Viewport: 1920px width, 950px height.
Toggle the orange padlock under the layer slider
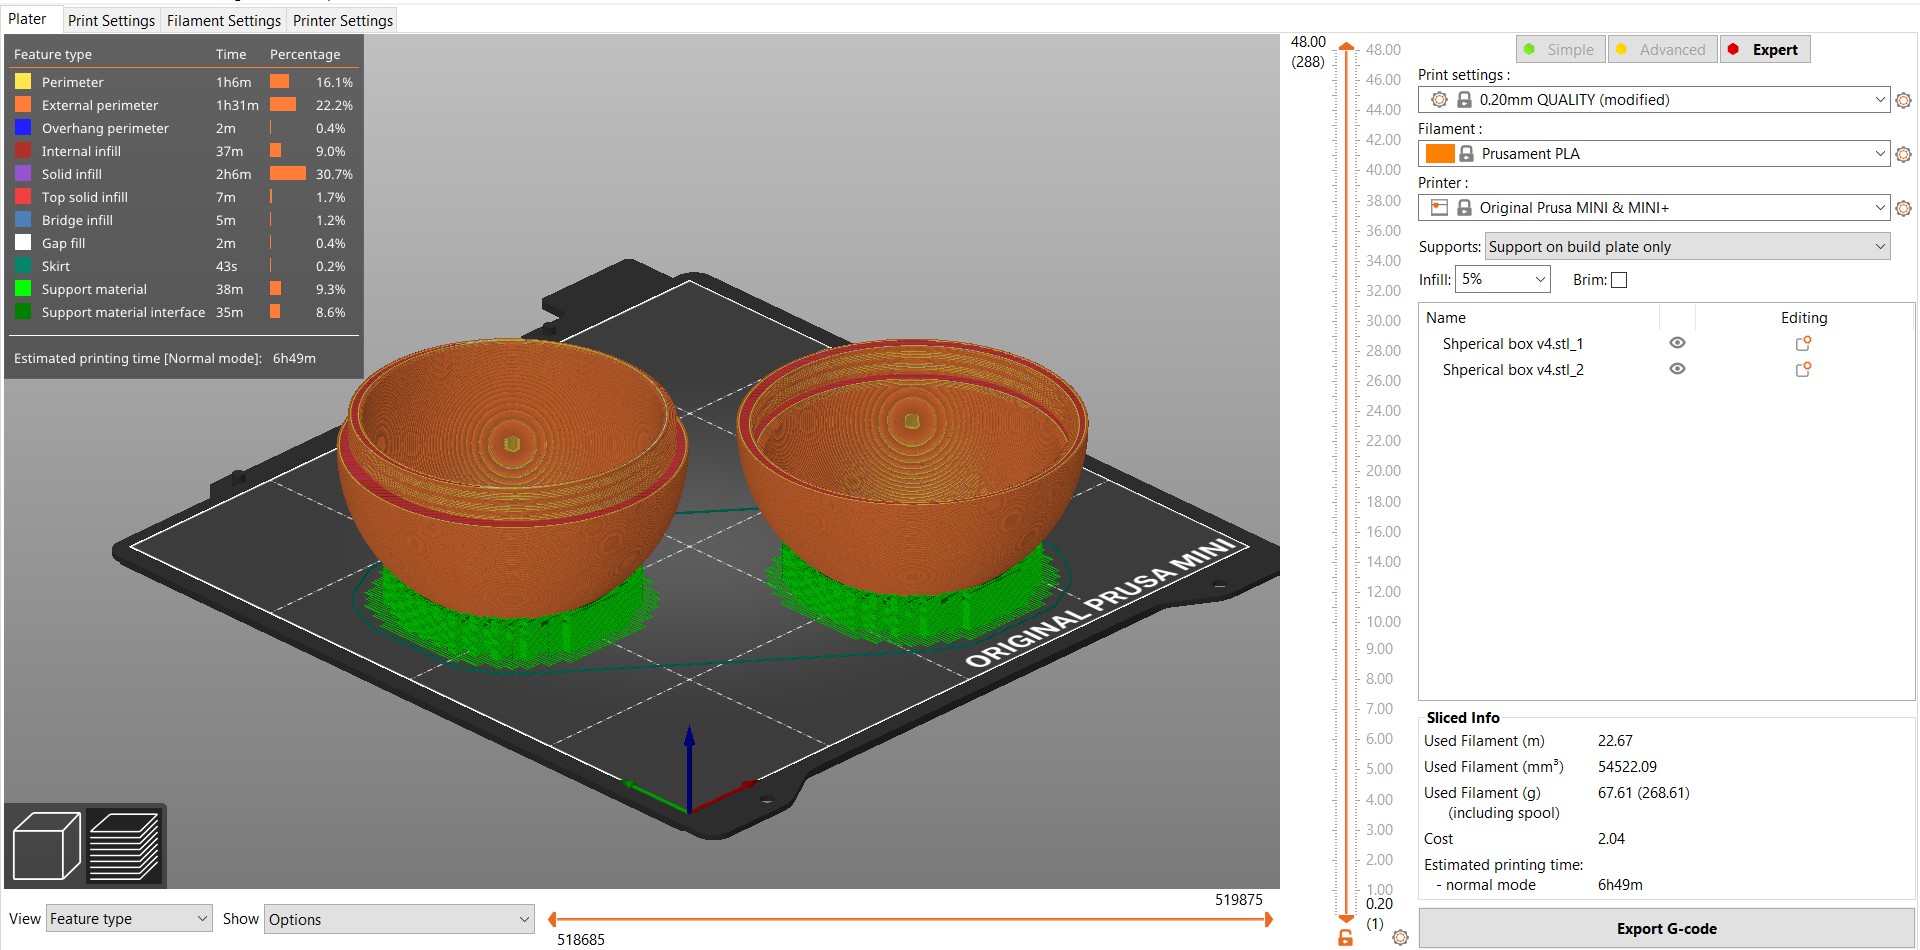click(x=1346, y=938)
